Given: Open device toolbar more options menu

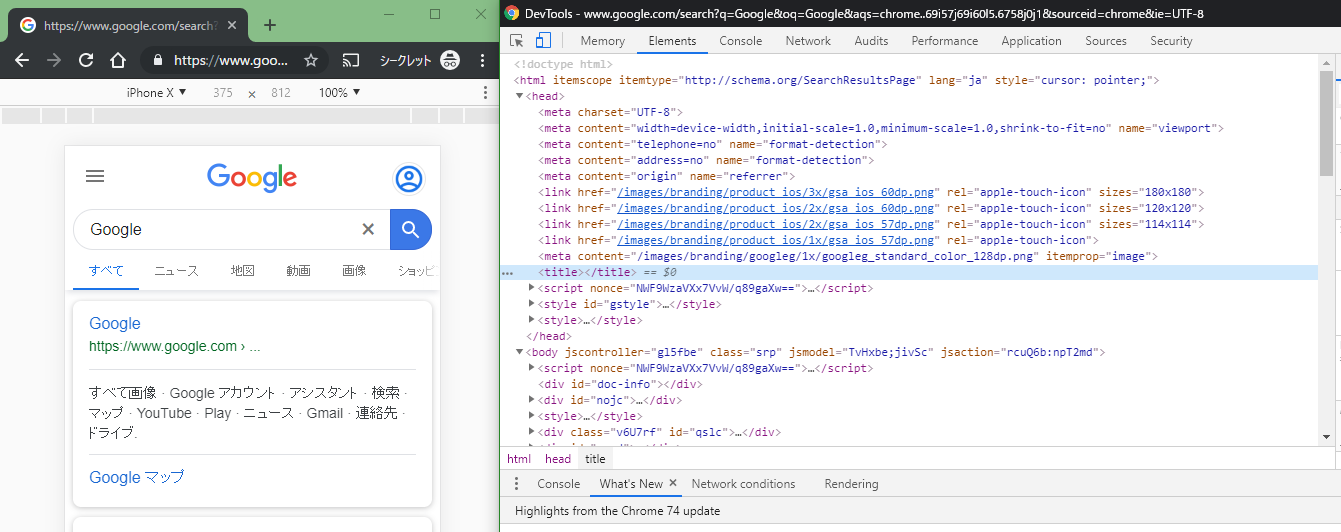Looking at the screenshot, I should click(x=485, y=93).
